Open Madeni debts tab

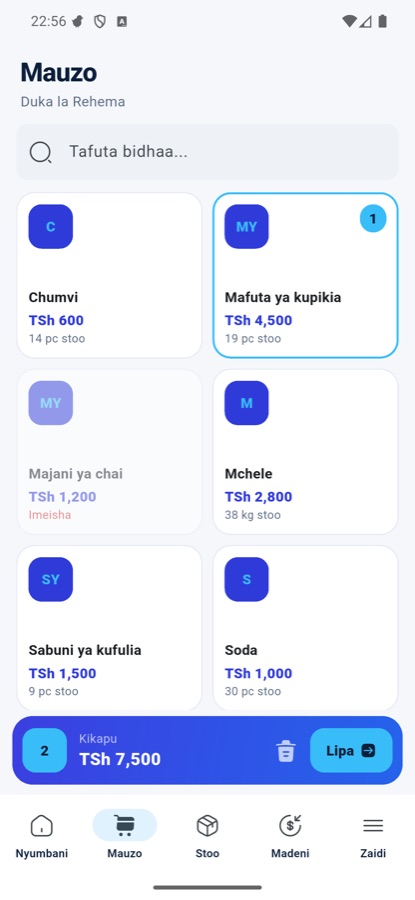pos(290,834)
